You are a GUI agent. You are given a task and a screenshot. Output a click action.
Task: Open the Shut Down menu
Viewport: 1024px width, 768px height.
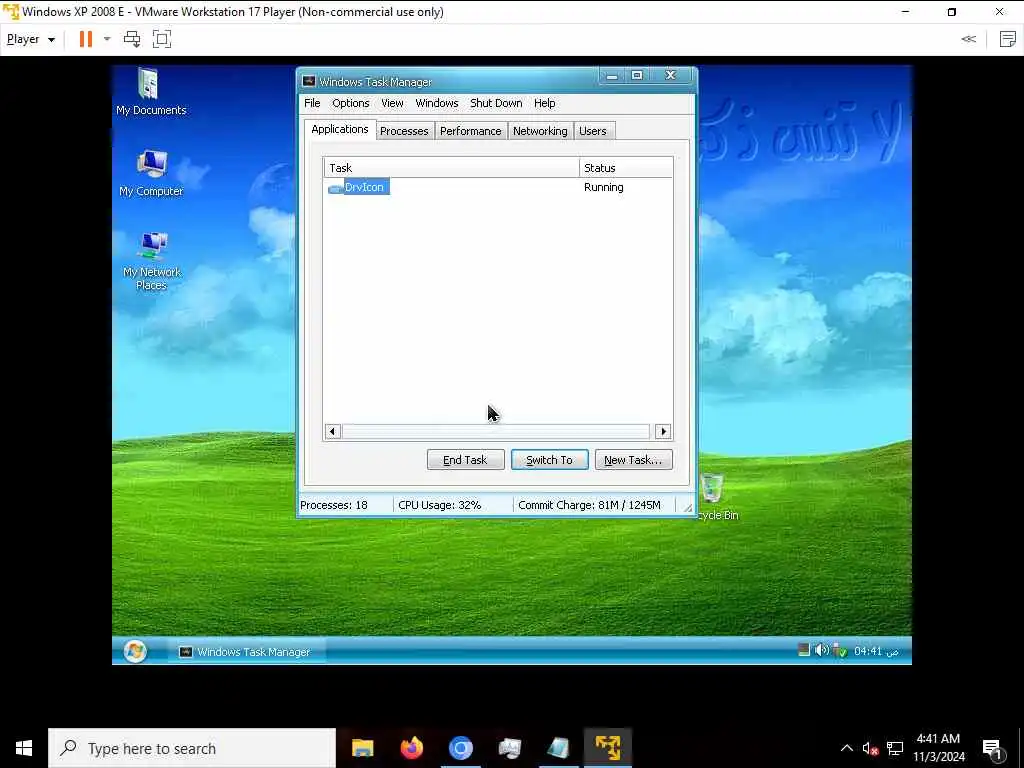pyautogui.click(x=496, y=103)
